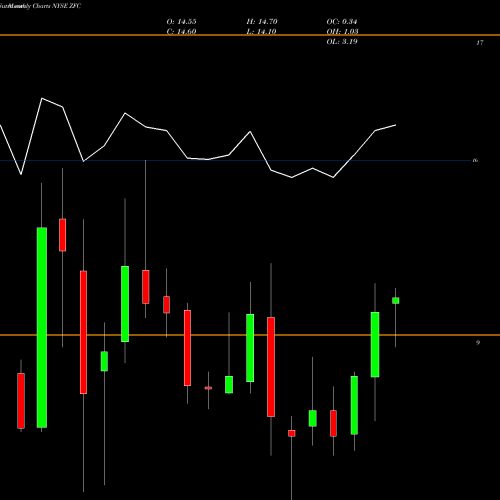
Task: Click the "OH: 1.03" readout
Action: (x=342, y=32)
